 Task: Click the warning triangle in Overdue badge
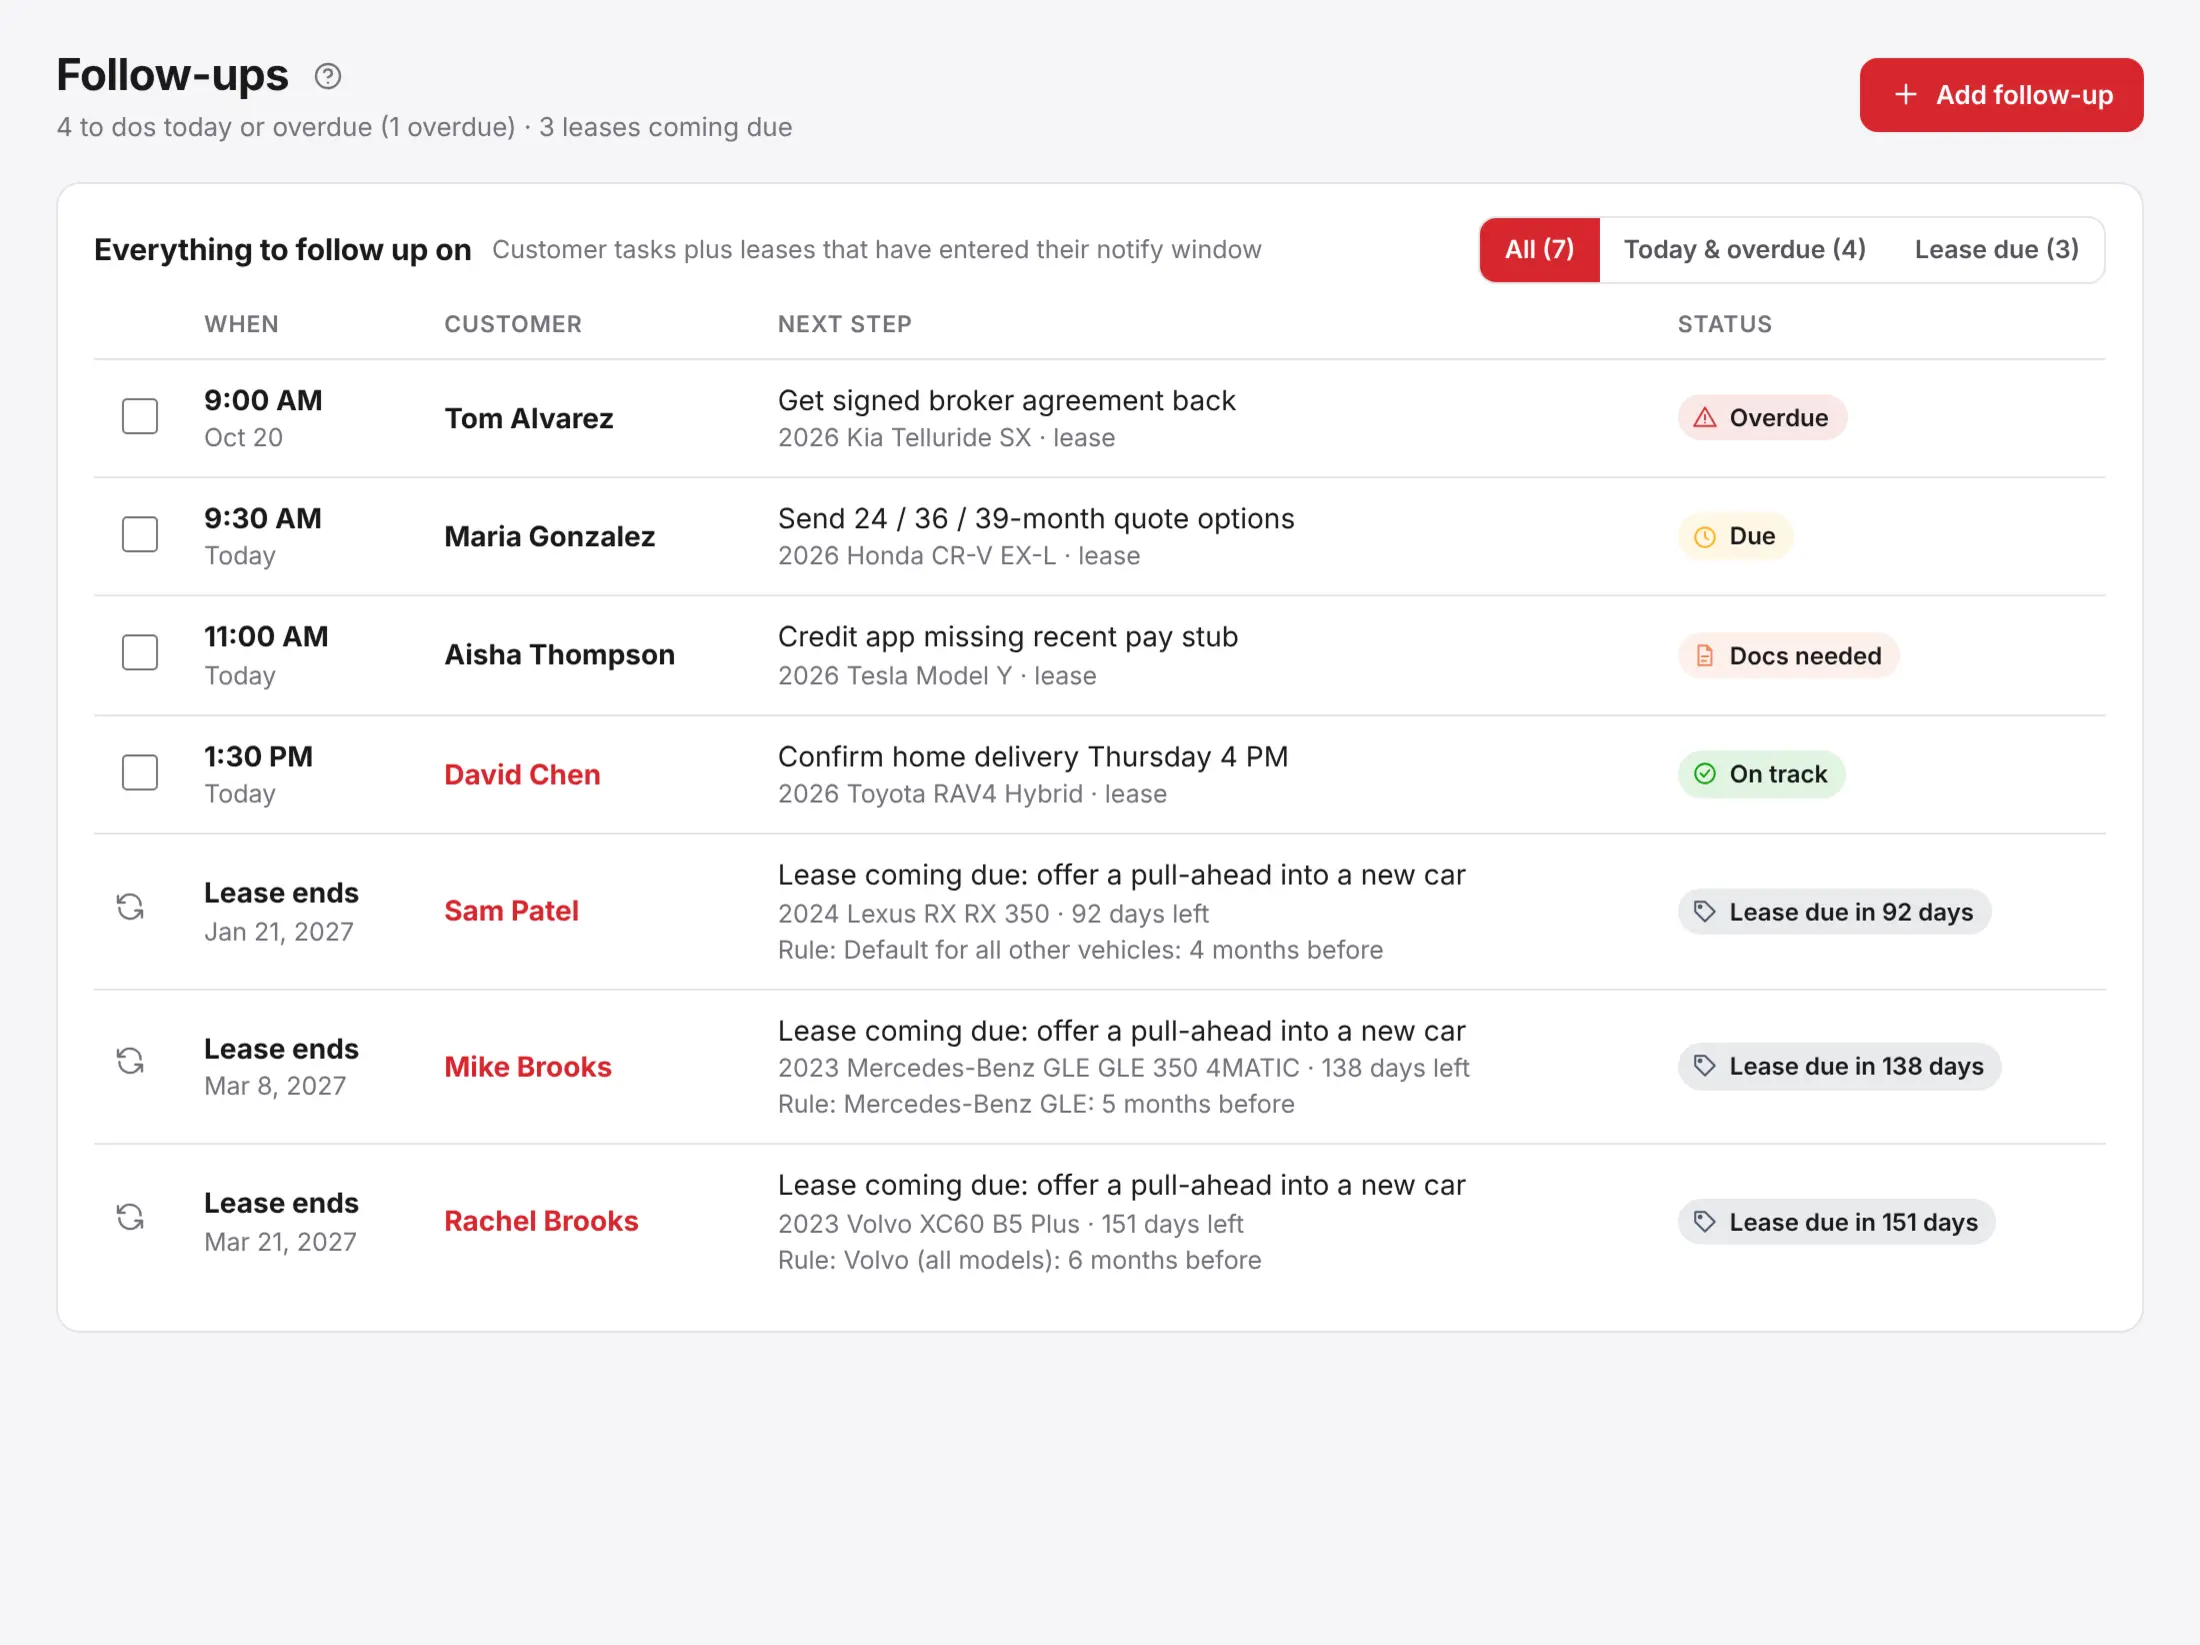pyautogui.click(x=1705, y=418)
